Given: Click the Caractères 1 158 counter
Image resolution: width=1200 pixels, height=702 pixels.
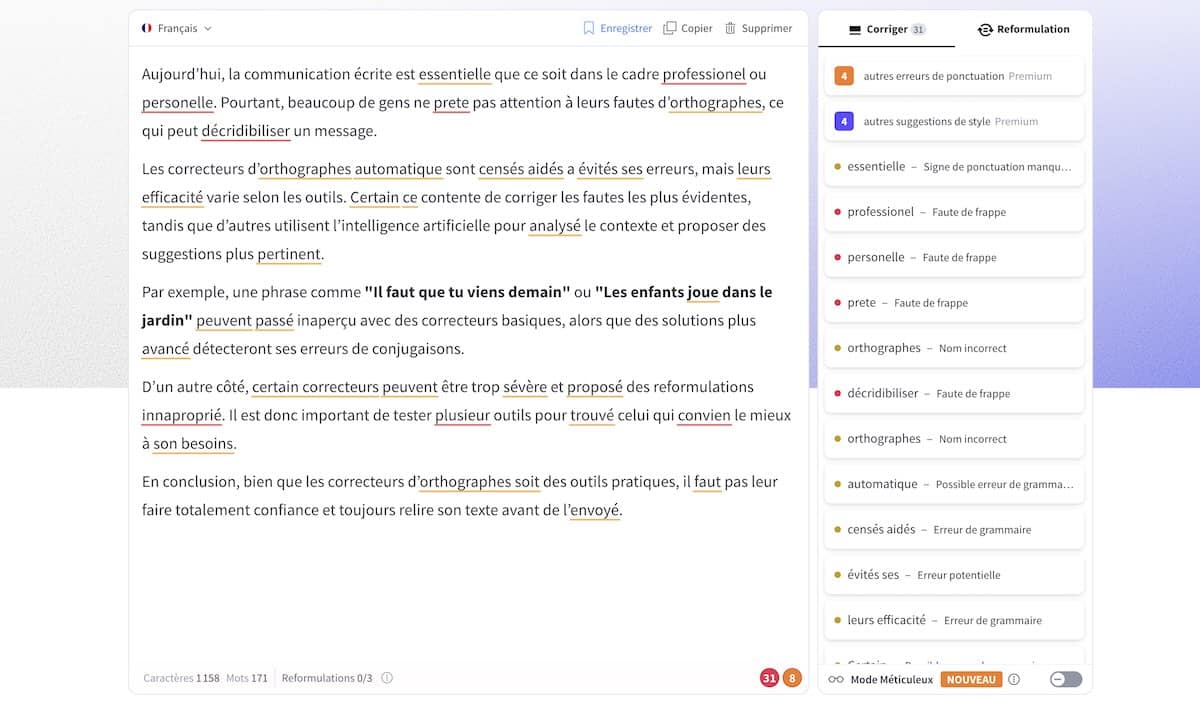Looking at the screenshot, I should point(181,678).
